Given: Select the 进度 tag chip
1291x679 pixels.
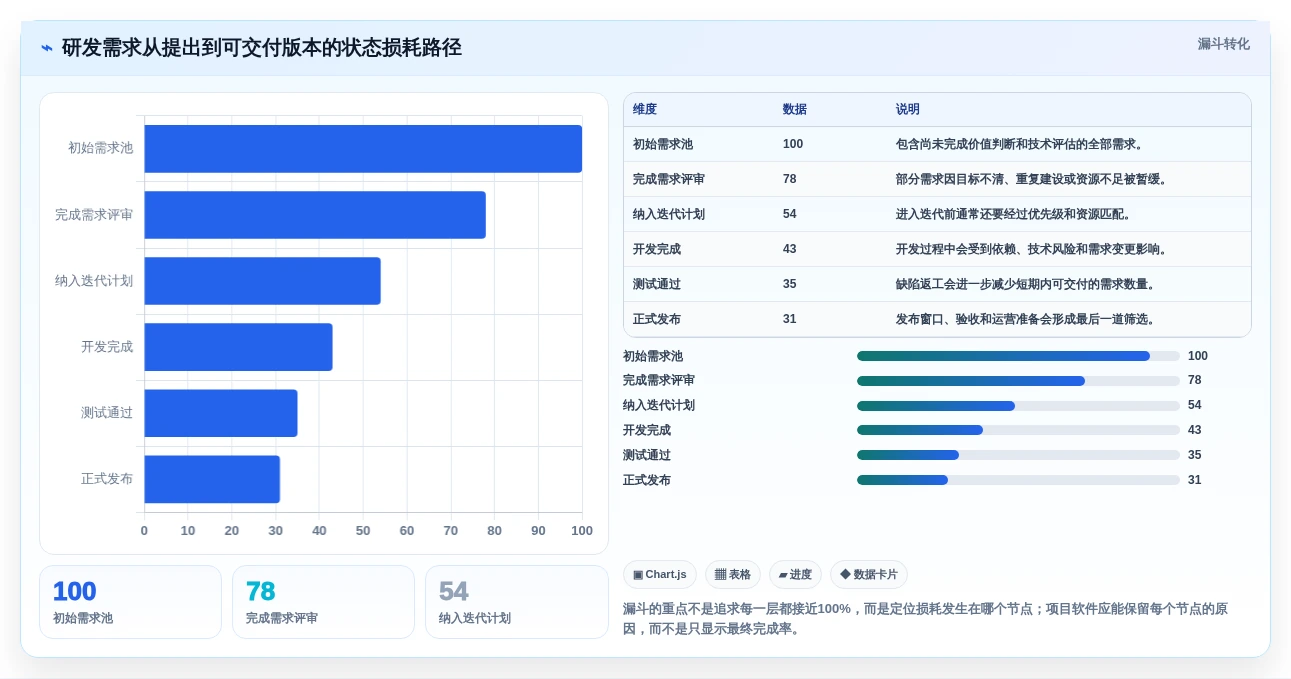Looking at the screenshot, I should click(795, 574).
